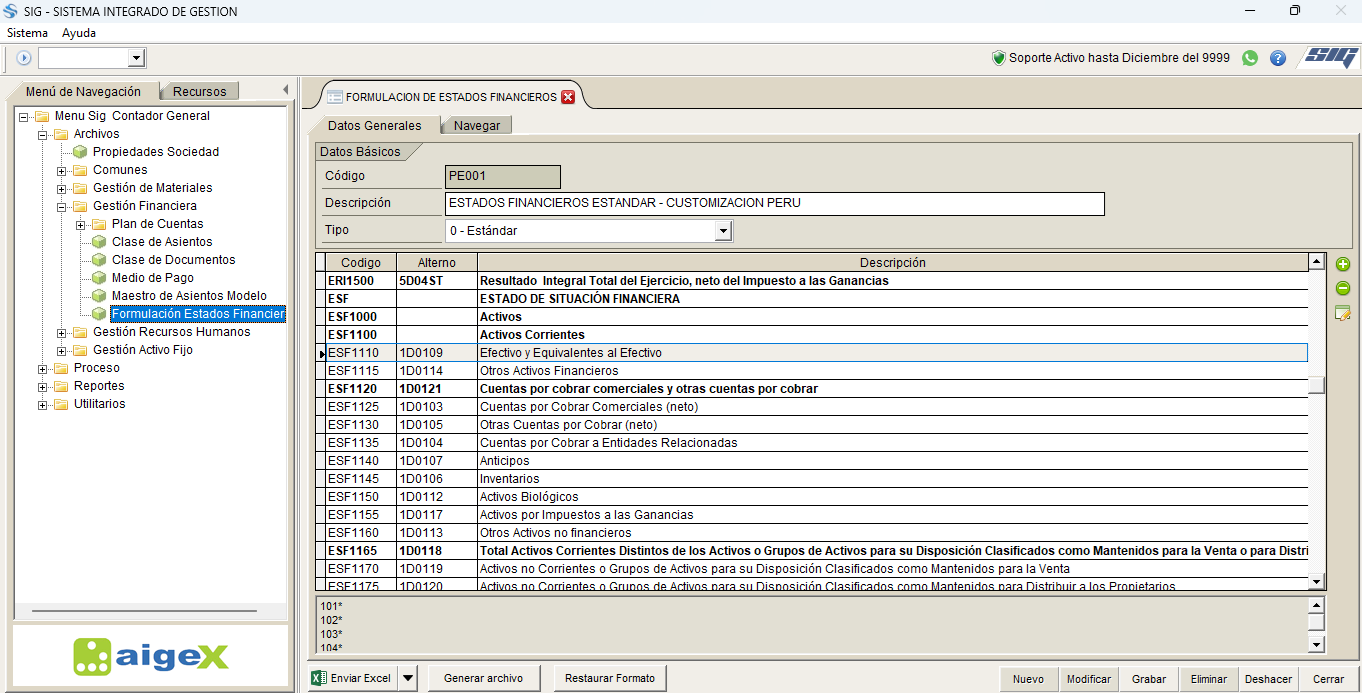Image resolution: width=1362 pixels, height=693 pixels.
Task: Click the Enviar Excel button
Action: pos(352,678)
